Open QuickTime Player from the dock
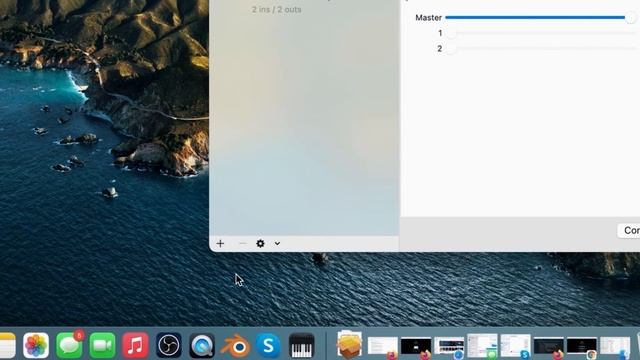640x360 pixels. point(202,346)
